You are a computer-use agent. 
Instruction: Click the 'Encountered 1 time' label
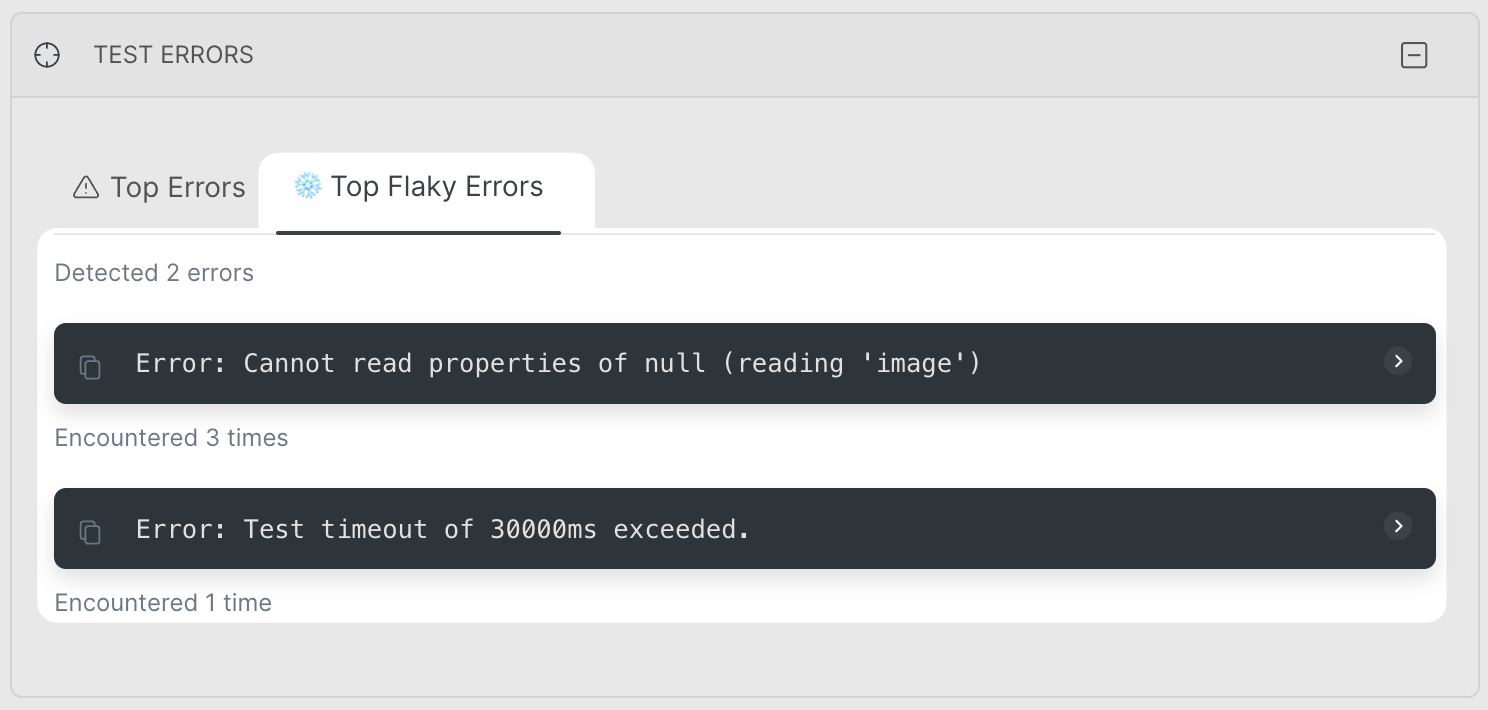point(163,603)
